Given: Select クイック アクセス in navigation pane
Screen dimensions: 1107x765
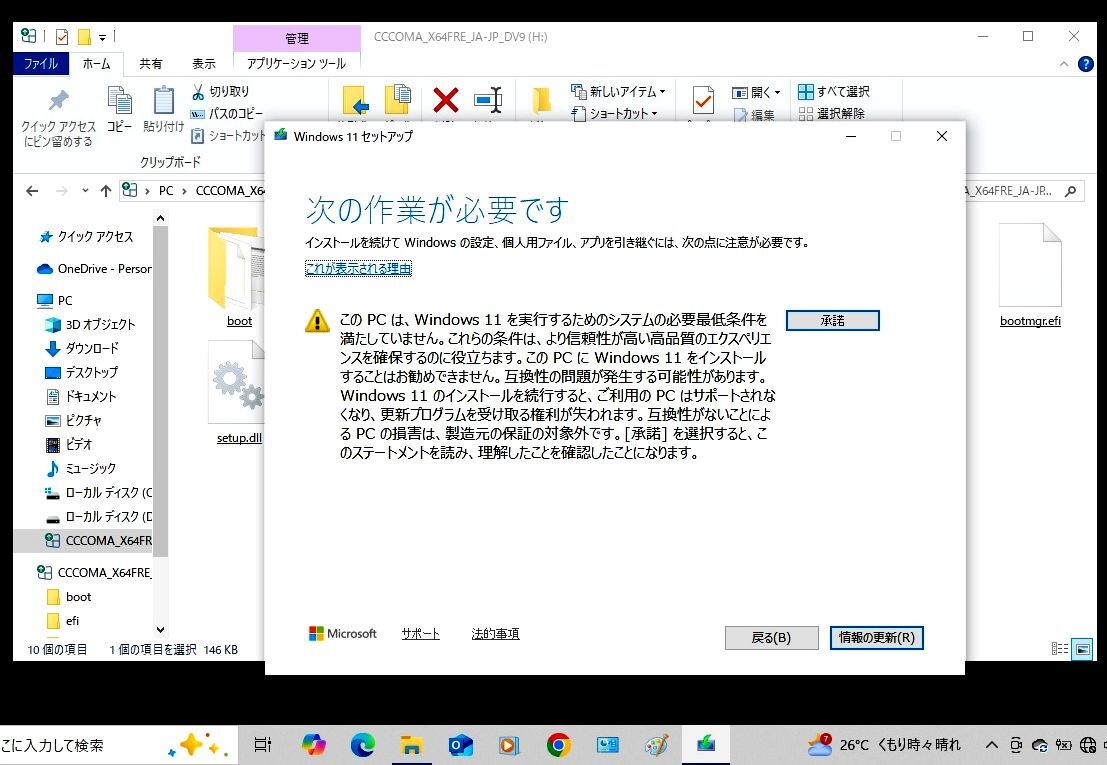Looking at the screenshot, I should point(86,237).
